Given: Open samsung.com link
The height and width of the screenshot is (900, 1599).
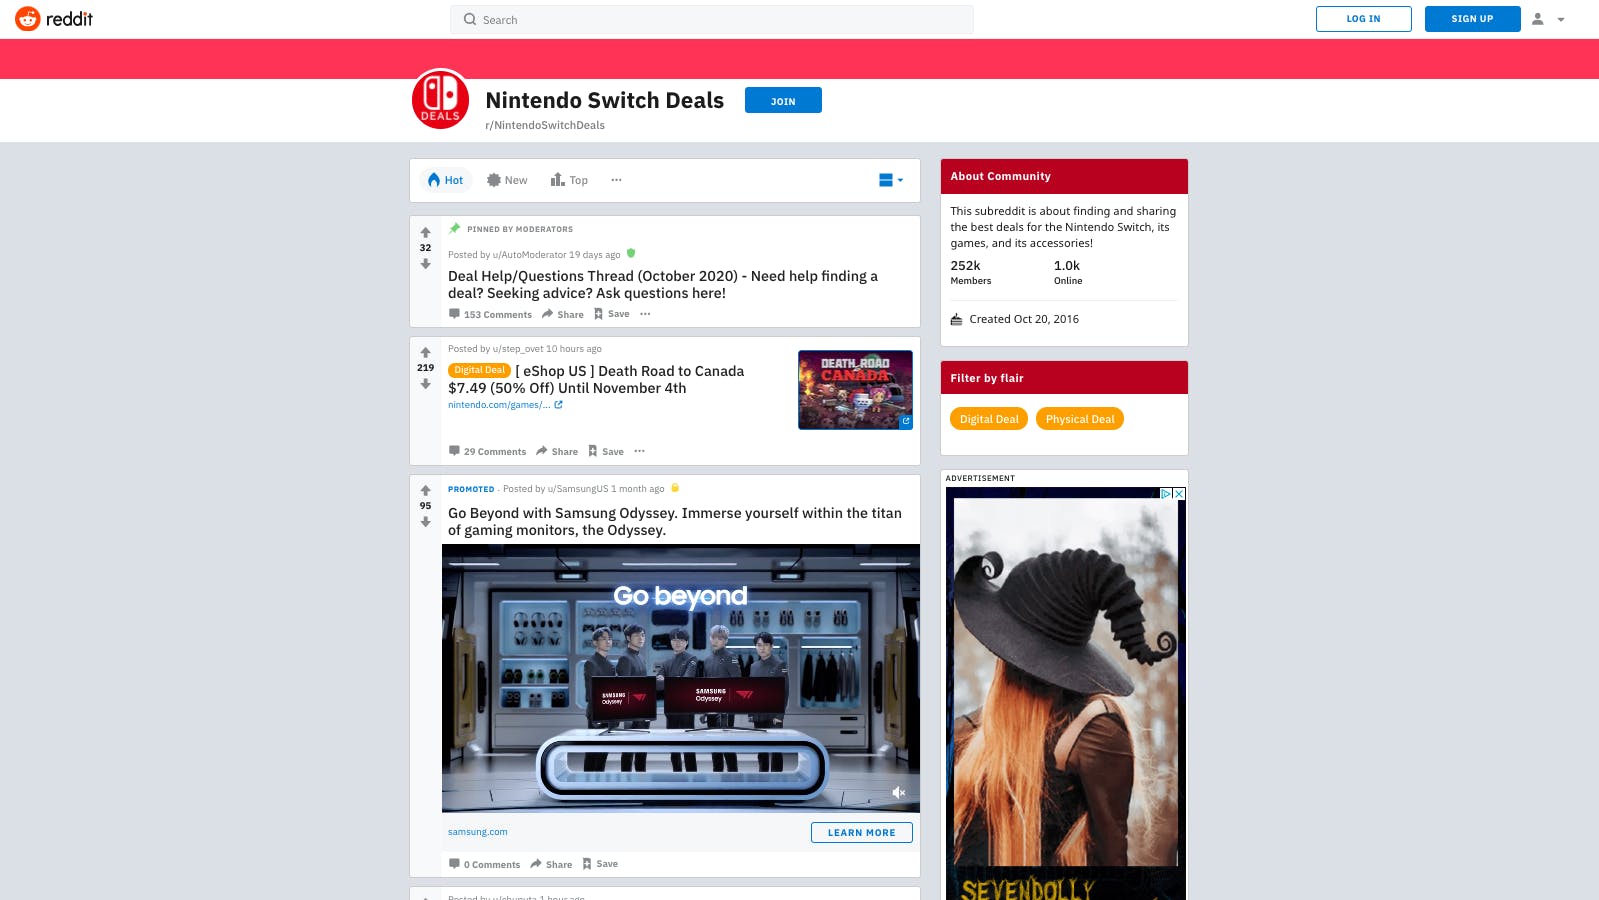Looking at the screenshot, I should point(477,832).
